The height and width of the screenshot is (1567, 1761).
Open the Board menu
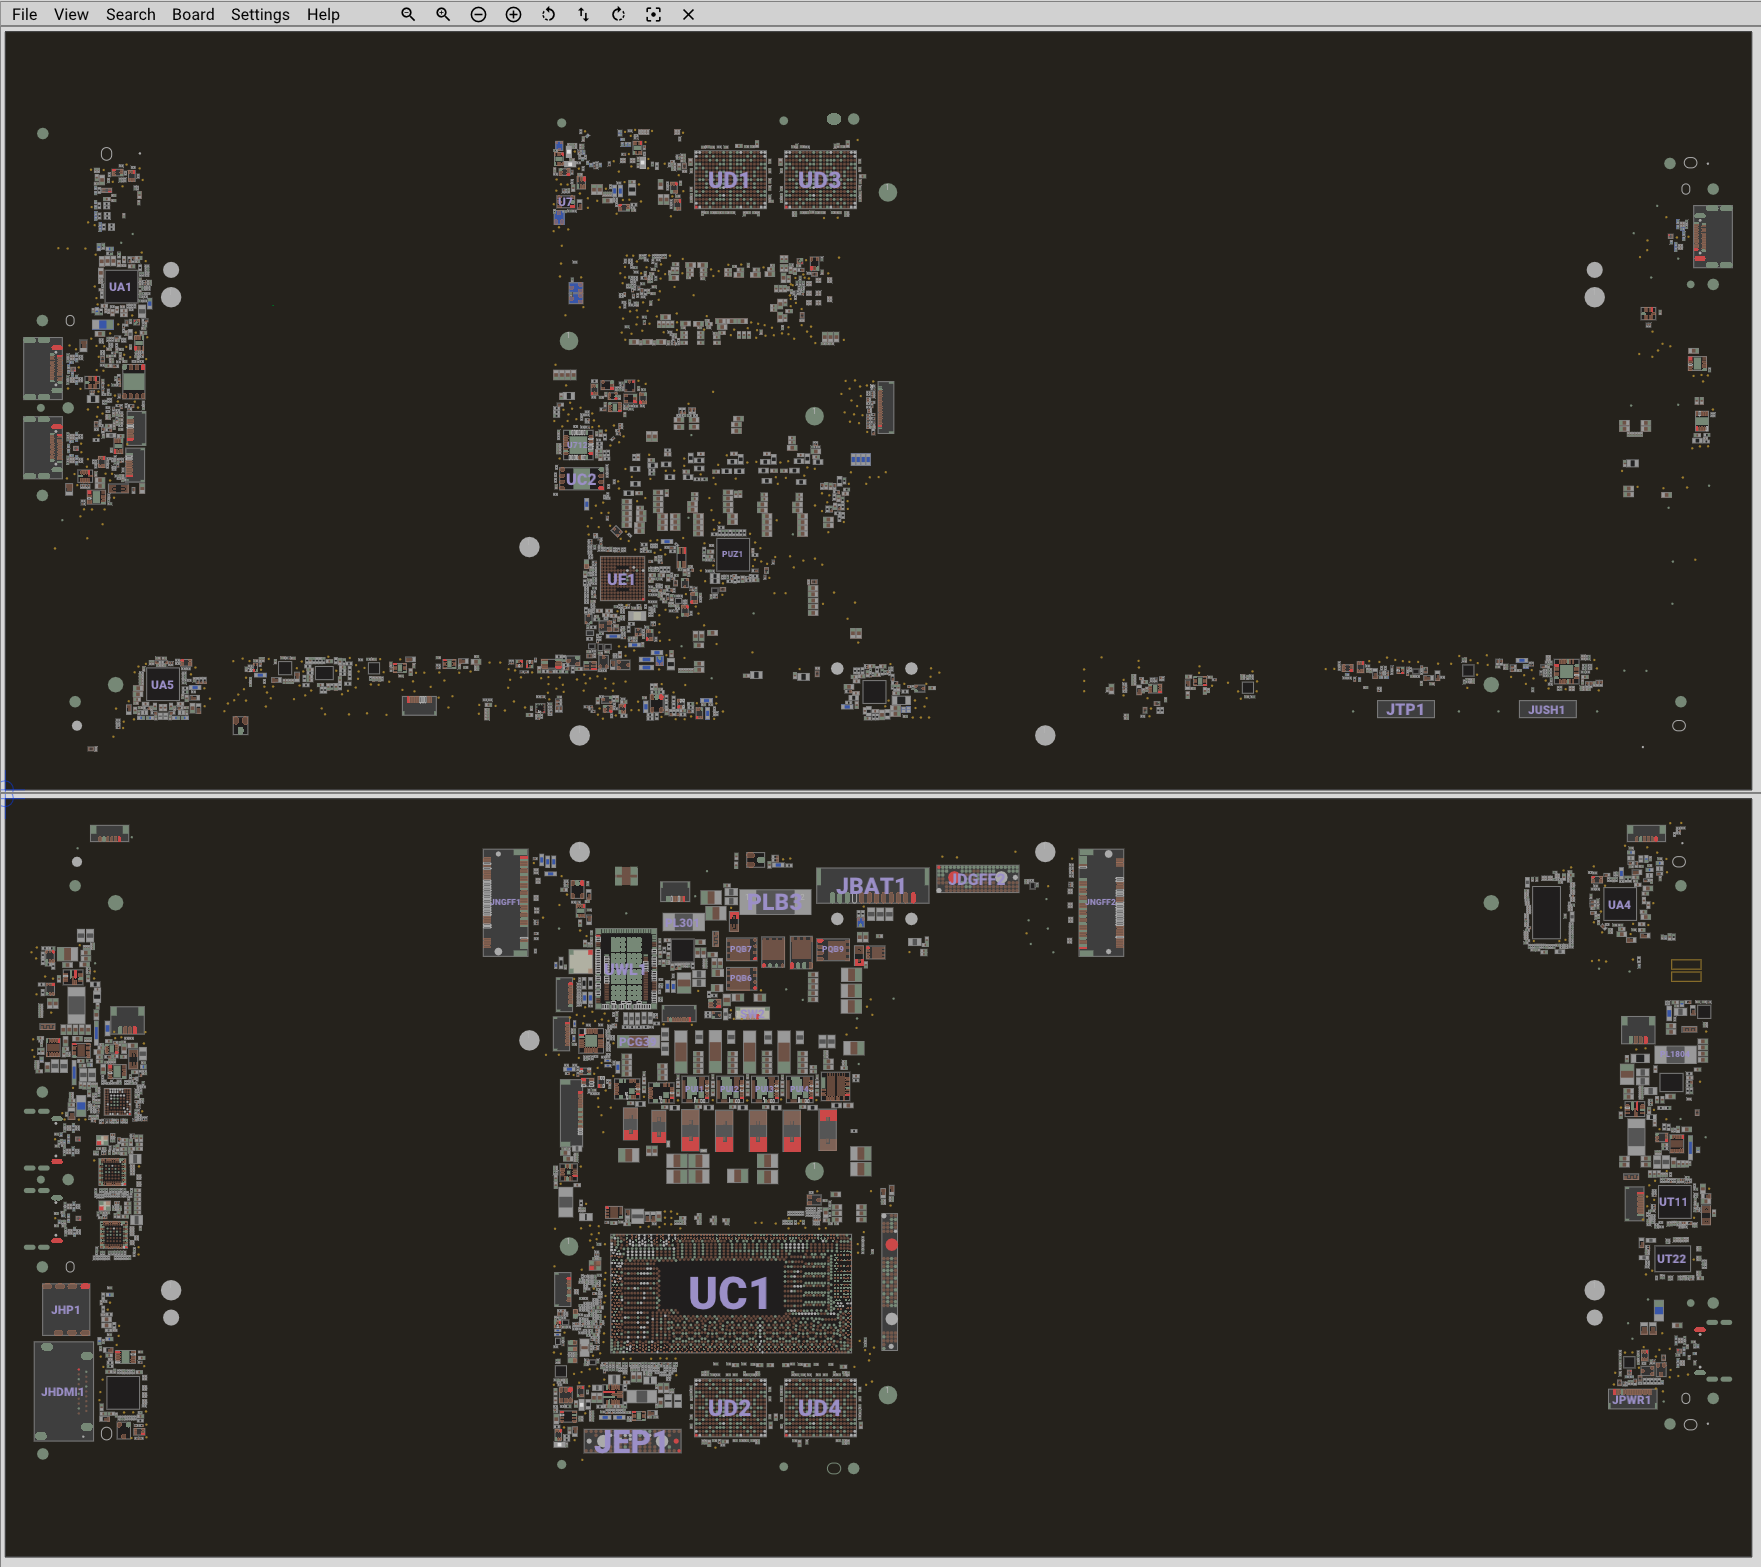(x=193, y=15)
